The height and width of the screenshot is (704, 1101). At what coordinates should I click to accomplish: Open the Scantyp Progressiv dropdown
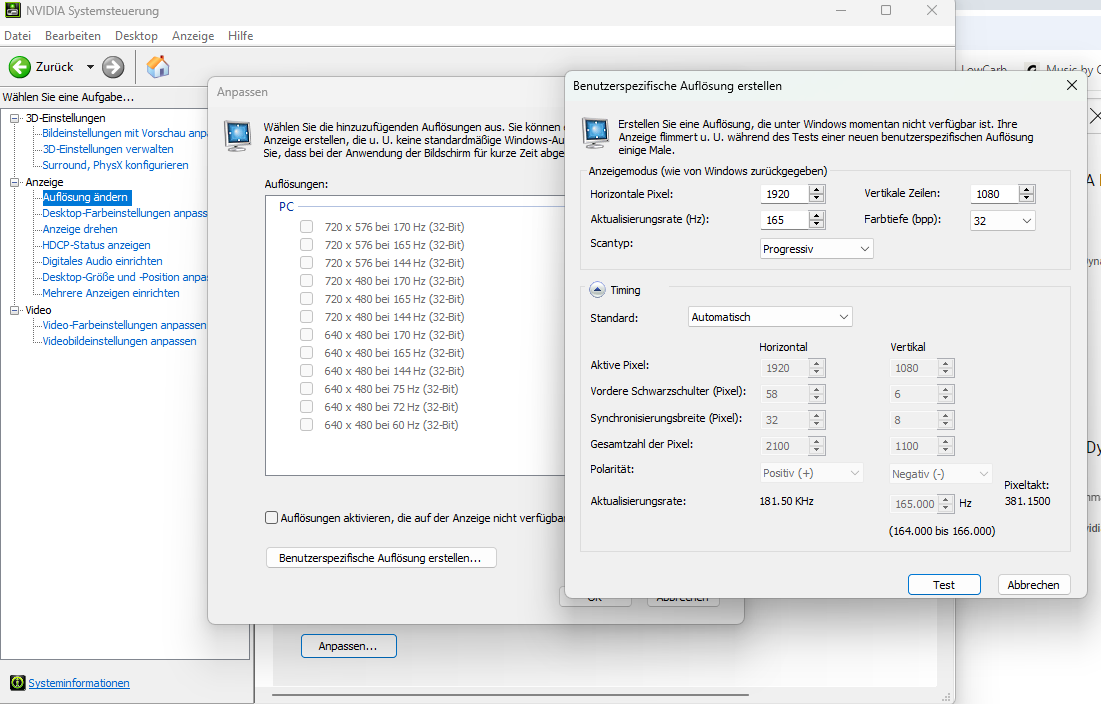point(817,248)
